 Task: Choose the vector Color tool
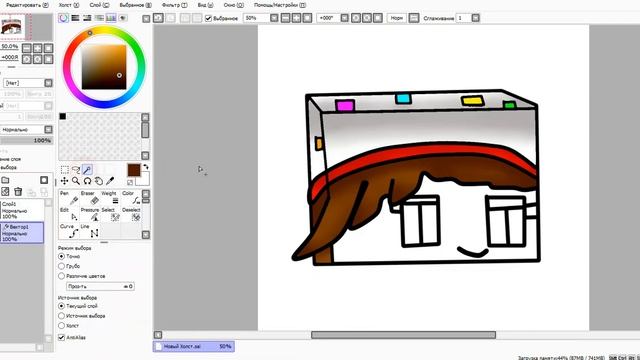click(131, 198)
